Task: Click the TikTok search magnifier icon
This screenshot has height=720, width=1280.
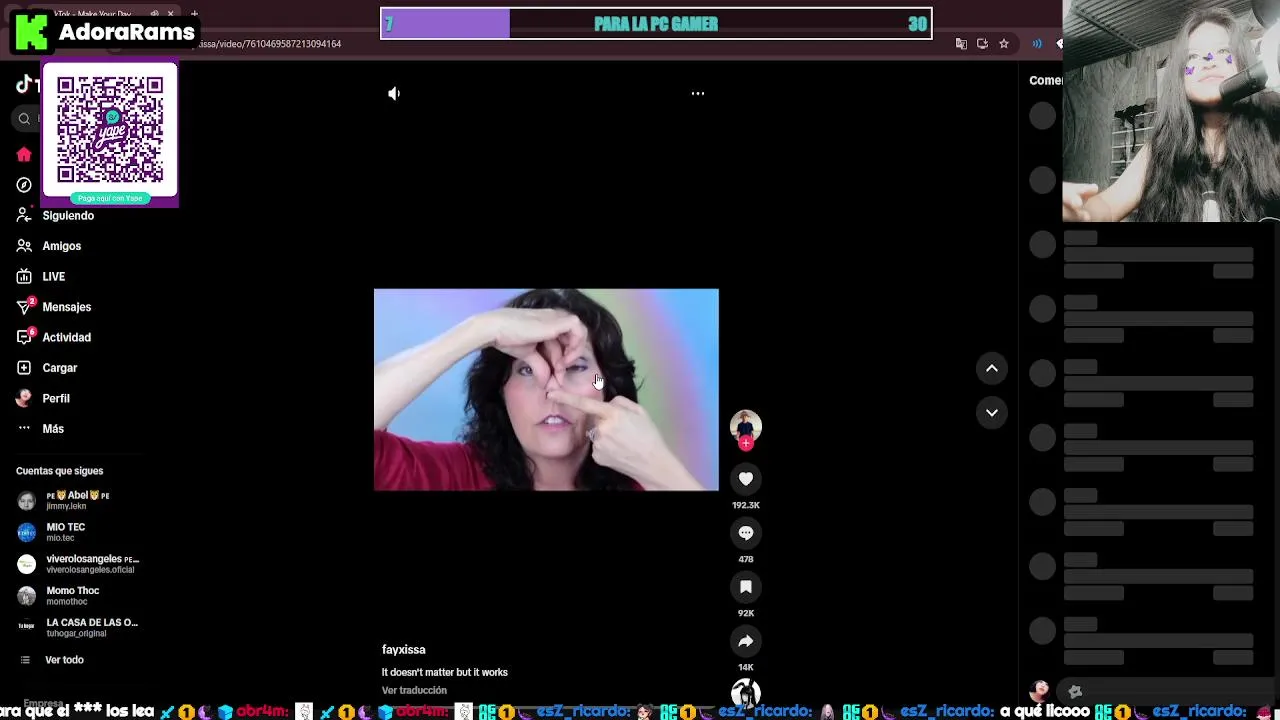Action: click(x=24, y=119)
